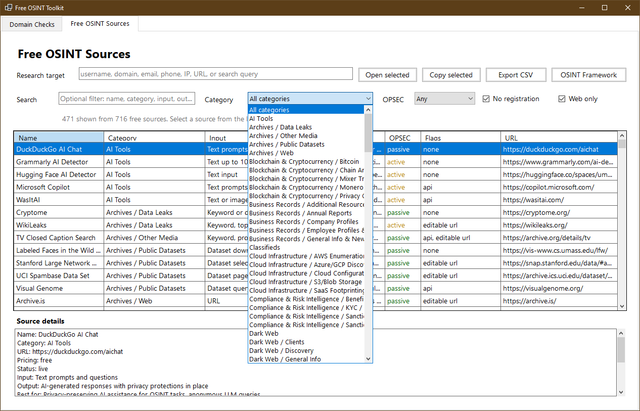Viewport: 640px width, 411px height.
Task: Sort by the OPSEC column header
Action: tap(402, 138)
